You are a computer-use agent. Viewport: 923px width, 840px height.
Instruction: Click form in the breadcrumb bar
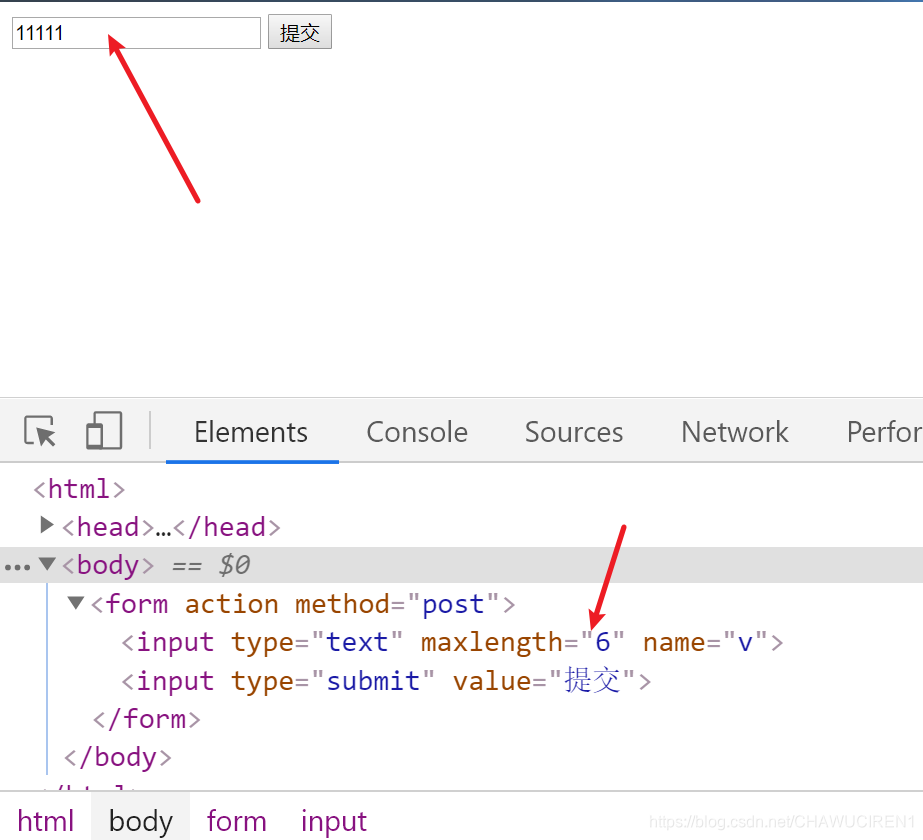click(x=236, y=821)
